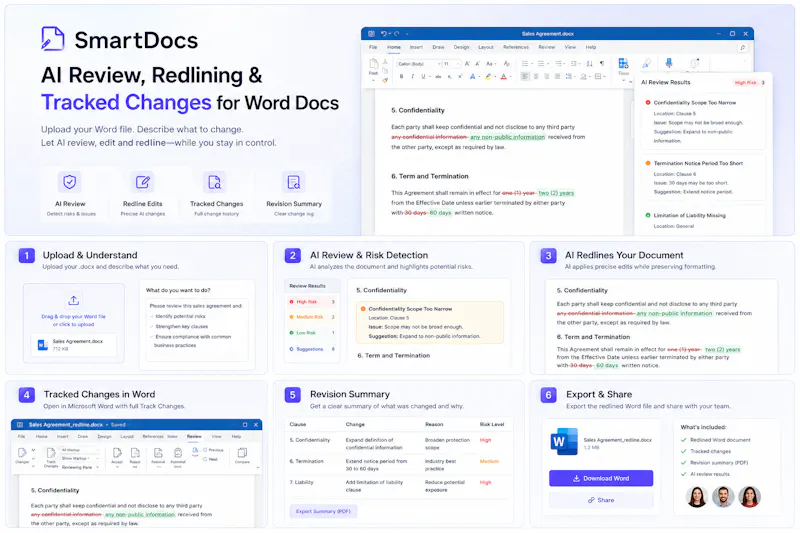
Task: Click '7. Liability' row in summary table
Action: click(x=398, y=486)
